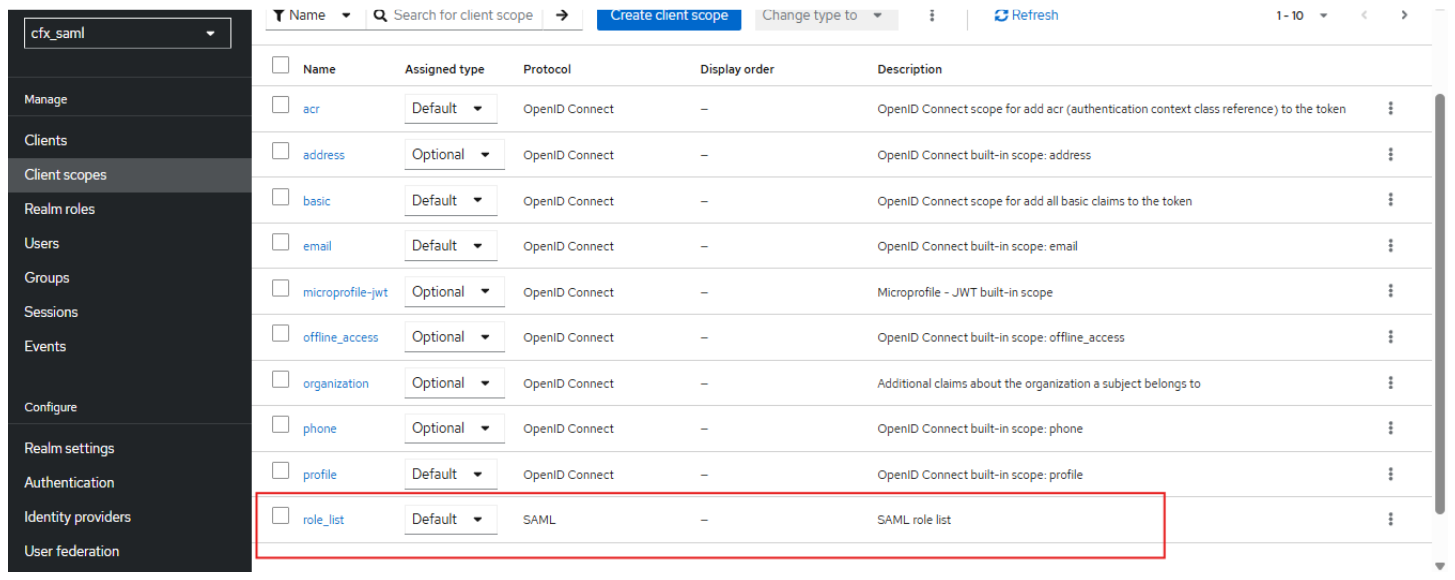Open kebab menu for organization row
Screen dimensions: 1455x580
click(1390, 383)
